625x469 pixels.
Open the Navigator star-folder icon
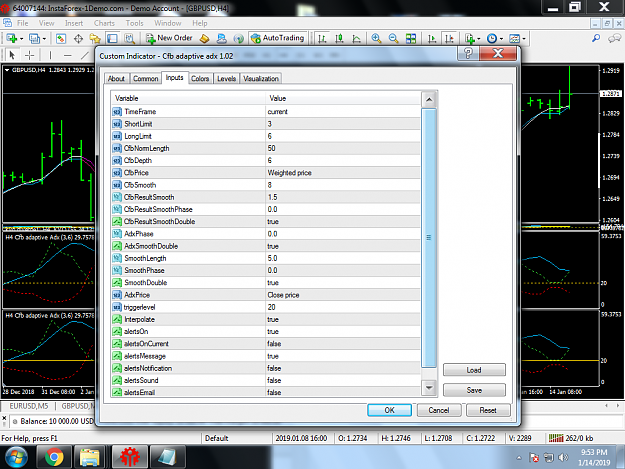tap(95, 39)
